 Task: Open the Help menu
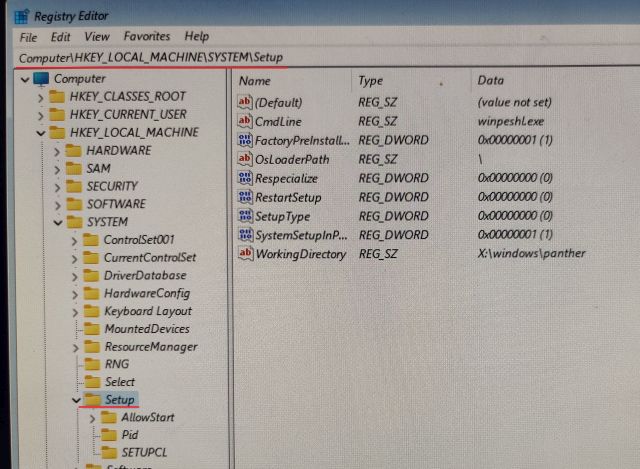[197, 36]
